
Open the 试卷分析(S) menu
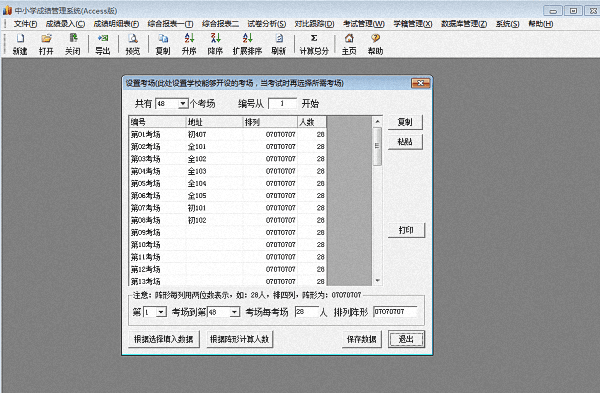coord(267,24)
